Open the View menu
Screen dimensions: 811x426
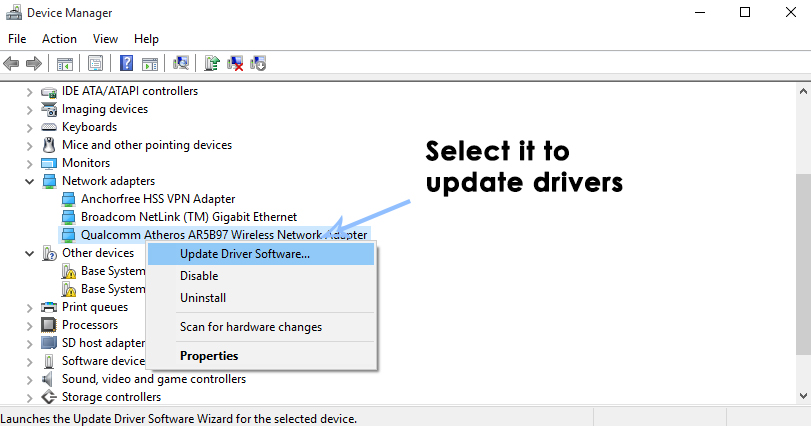[105, 39]
